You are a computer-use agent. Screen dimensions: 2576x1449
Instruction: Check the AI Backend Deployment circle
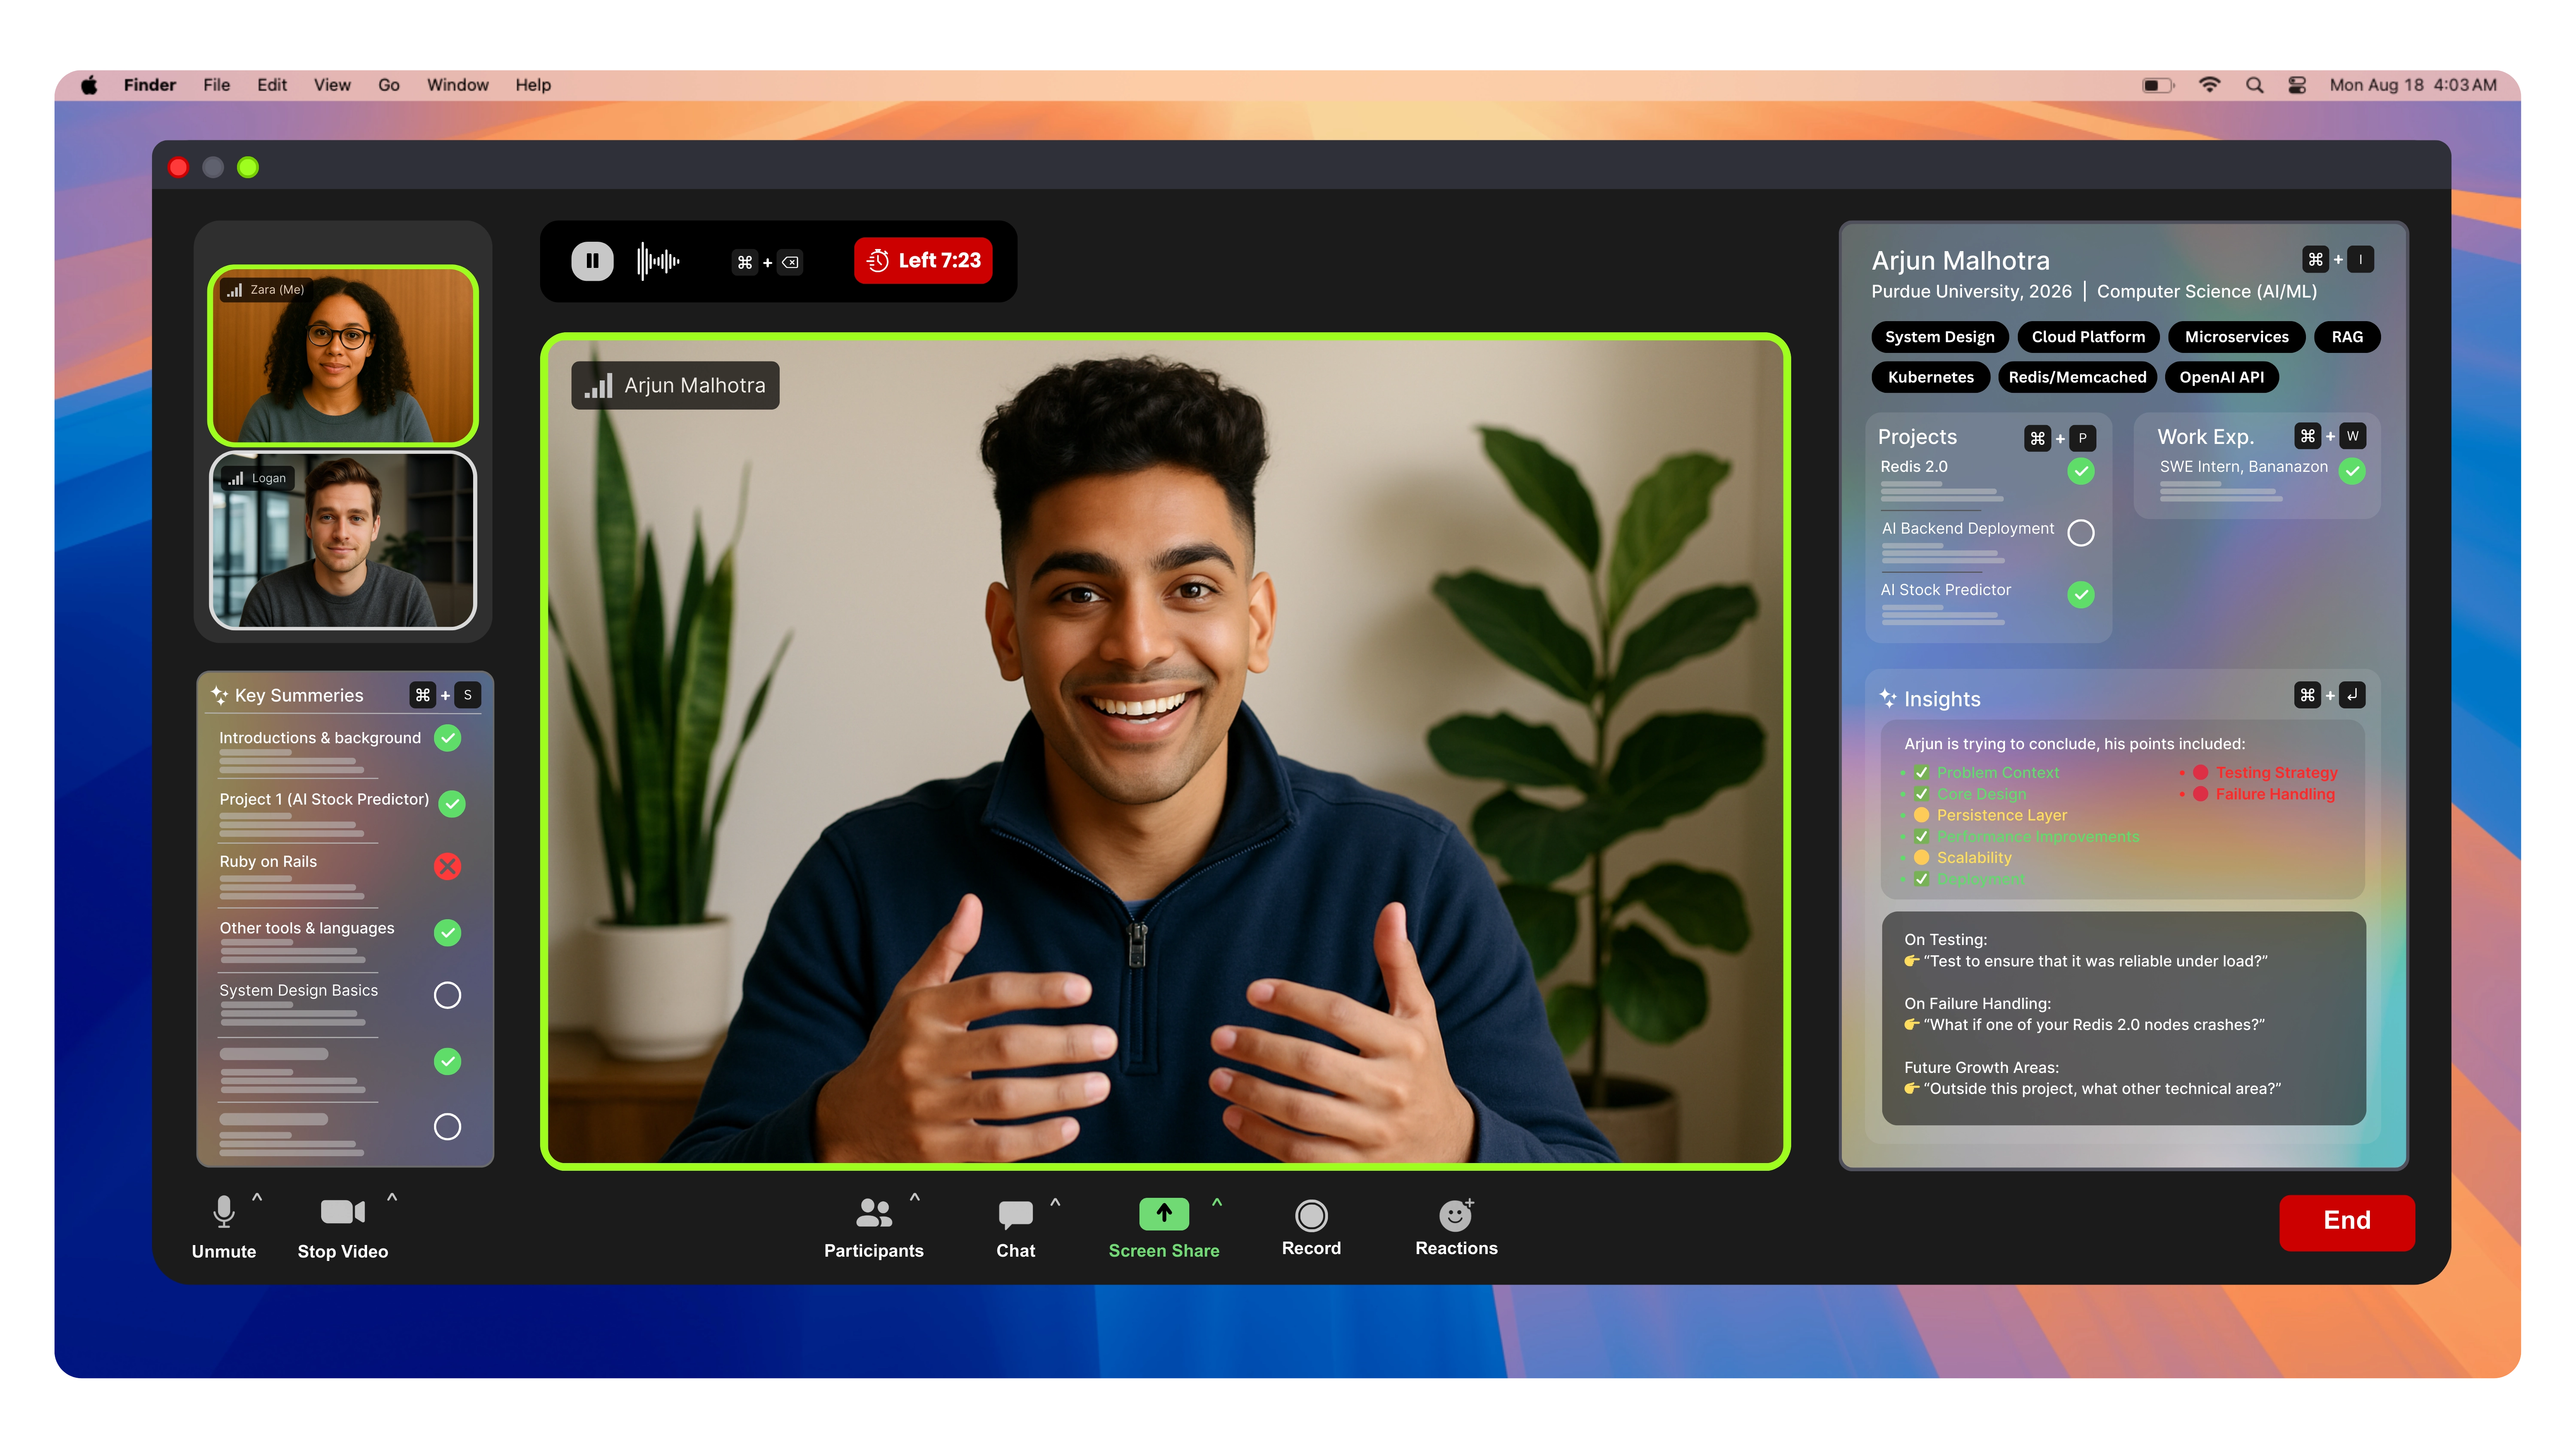(x=2080, y=533)
